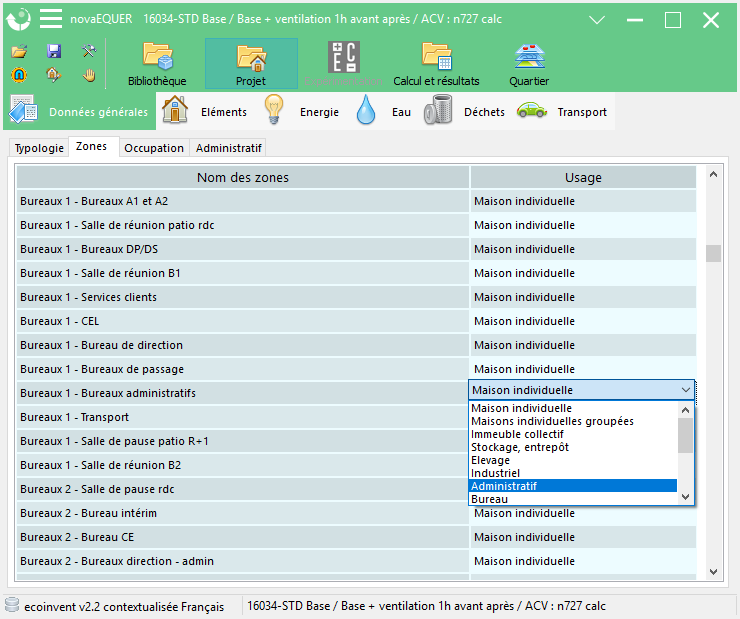Select zone Bureaux 1 - Transport
740x619 pixels.
(x=243, y=417)
